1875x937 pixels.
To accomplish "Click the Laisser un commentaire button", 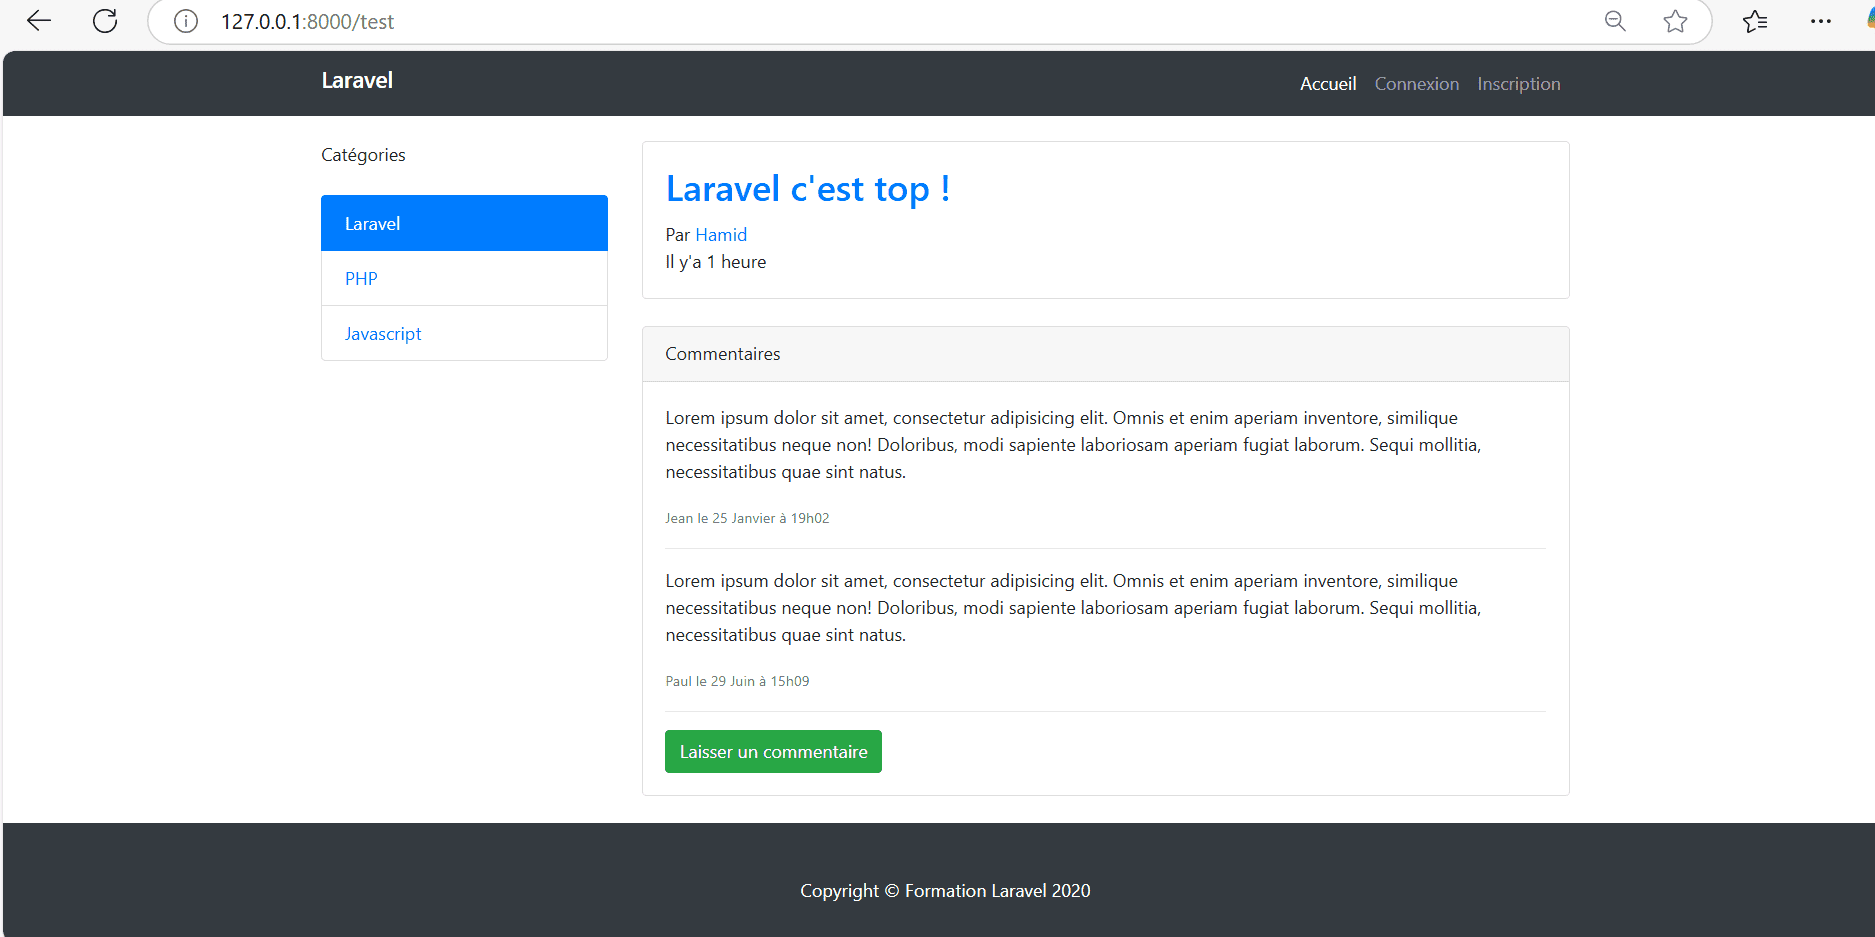I will point(773,751).
